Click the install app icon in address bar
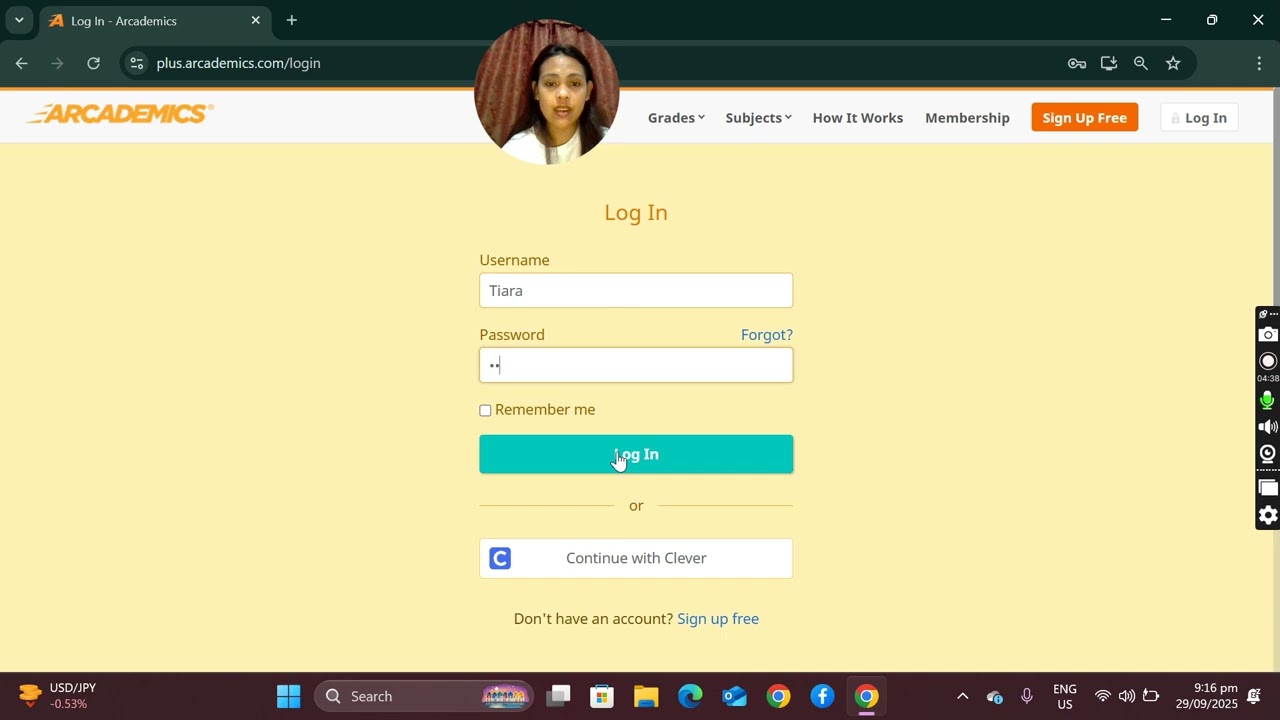Screen dimensions: 1280x720 (x=1109, y=63)
